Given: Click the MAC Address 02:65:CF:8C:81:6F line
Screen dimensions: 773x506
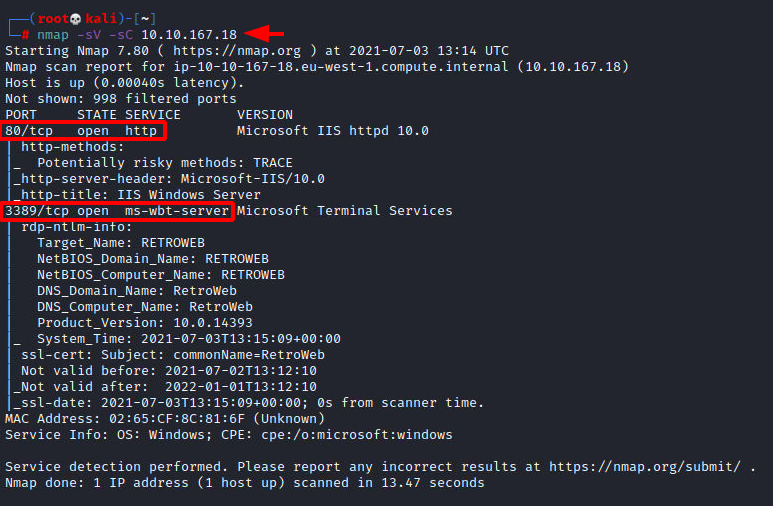Looking at the screenshot, I should (x=165, y=419).
